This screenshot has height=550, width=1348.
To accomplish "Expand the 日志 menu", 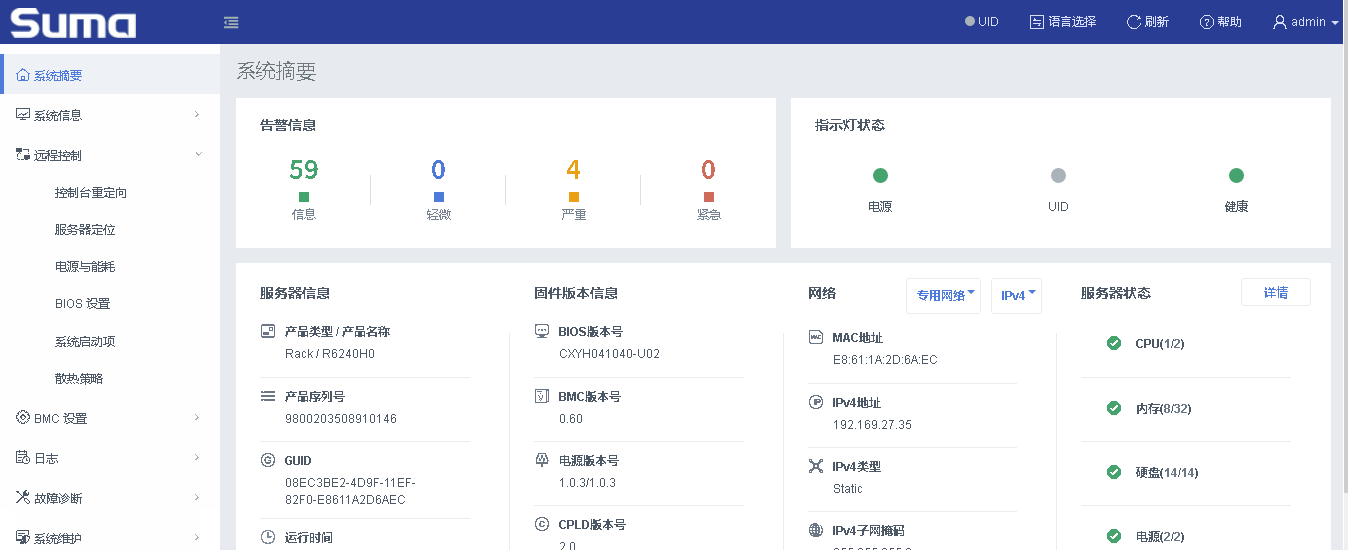I will coord(110,458).
